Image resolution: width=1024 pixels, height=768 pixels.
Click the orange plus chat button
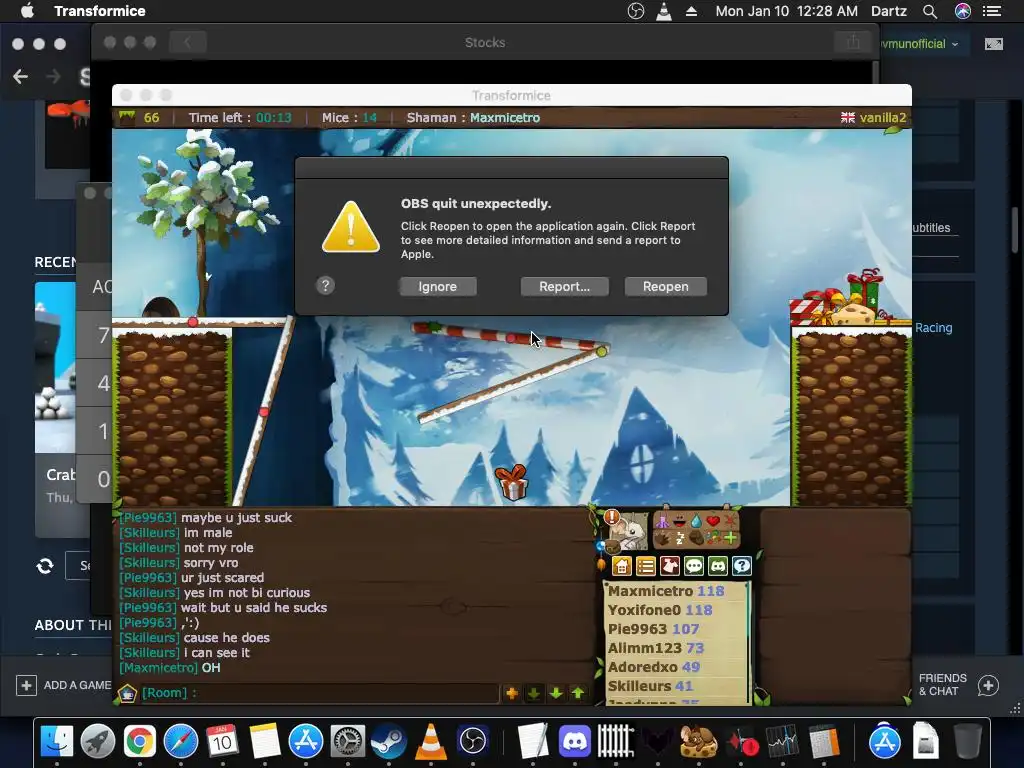(x=512, y=693)
